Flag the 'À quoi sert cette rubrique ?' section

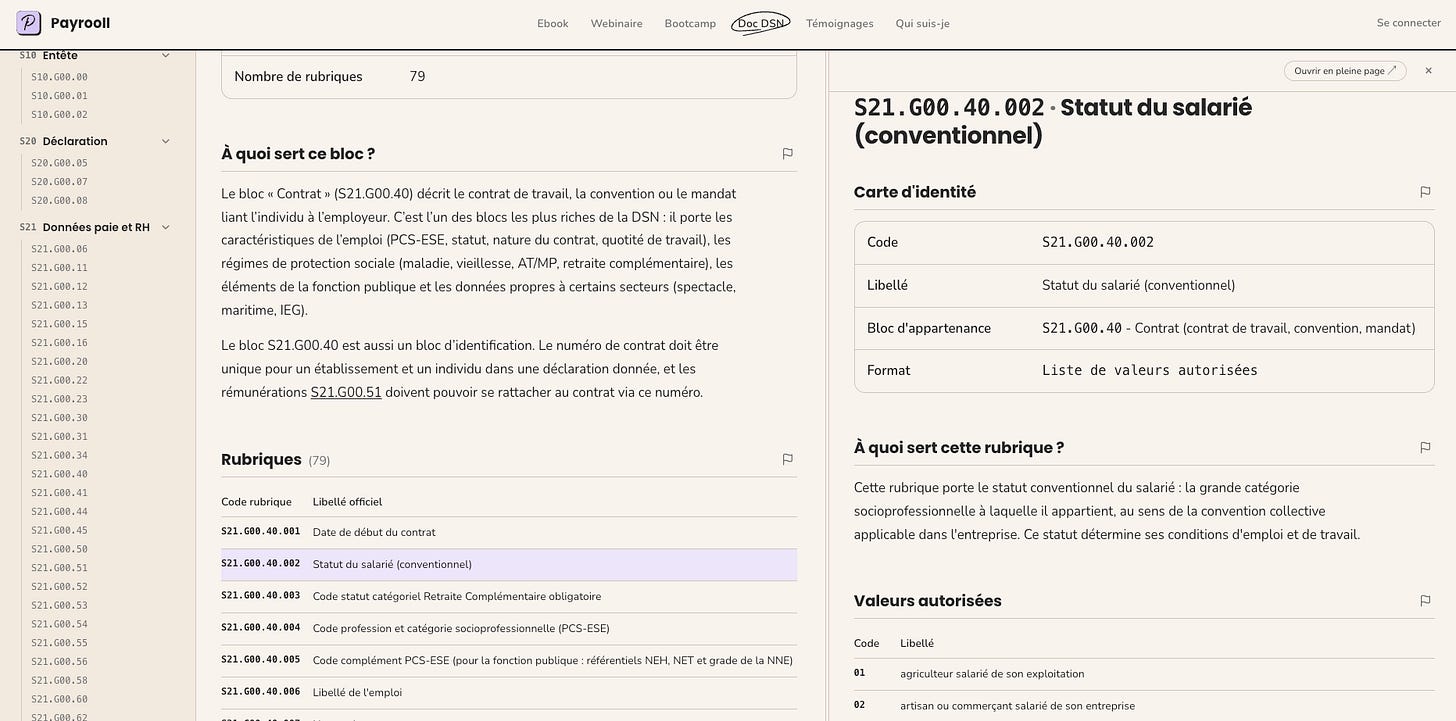1425,447
